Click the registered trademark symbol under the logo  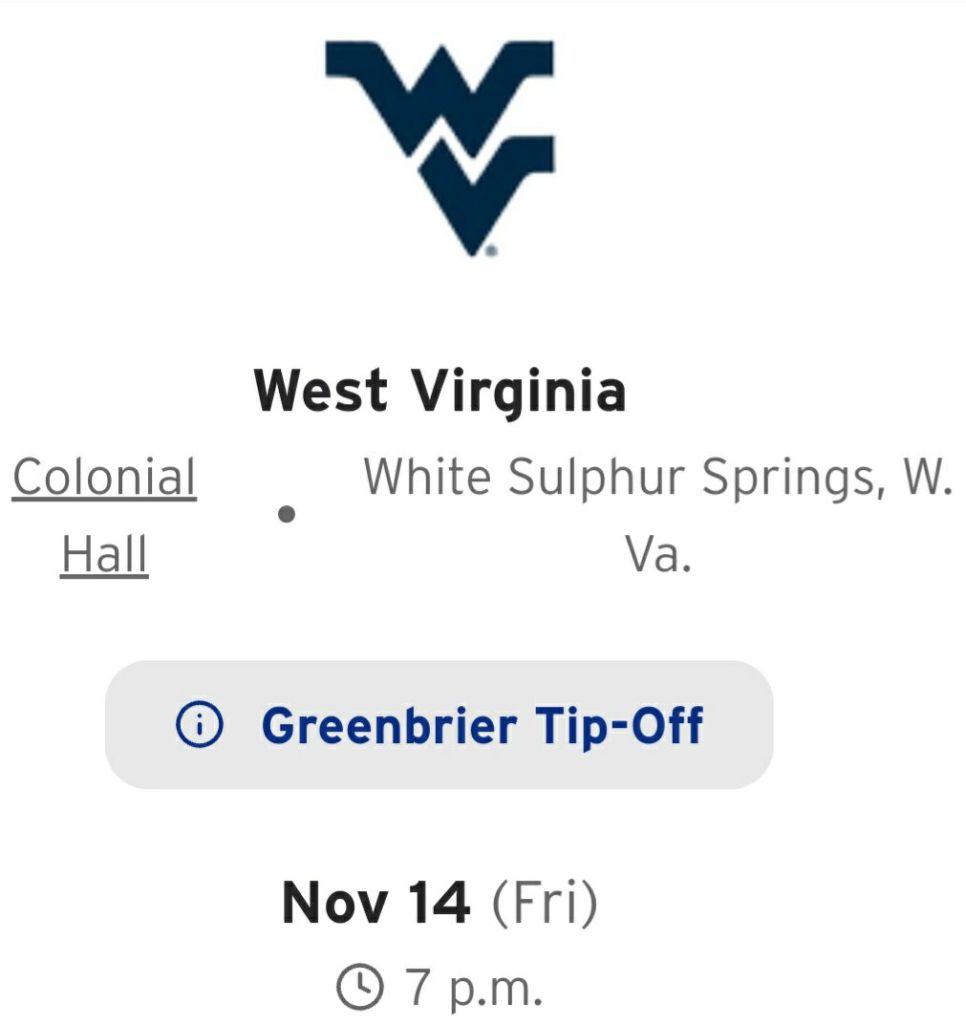click(x=491, y=251)
